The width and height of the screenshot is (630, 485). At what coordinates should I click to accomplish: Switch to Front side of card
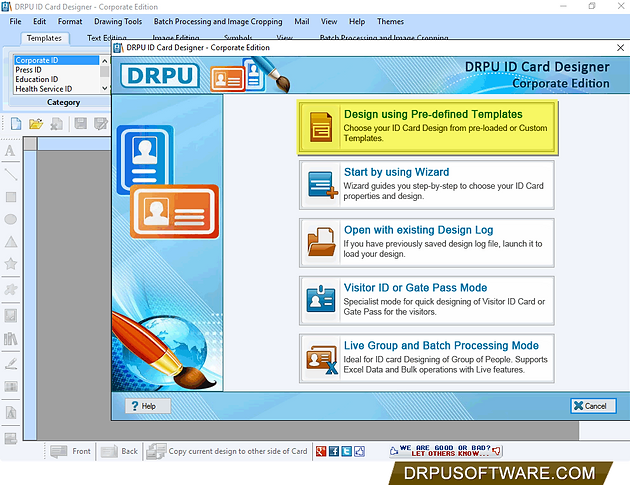(71, 451)
